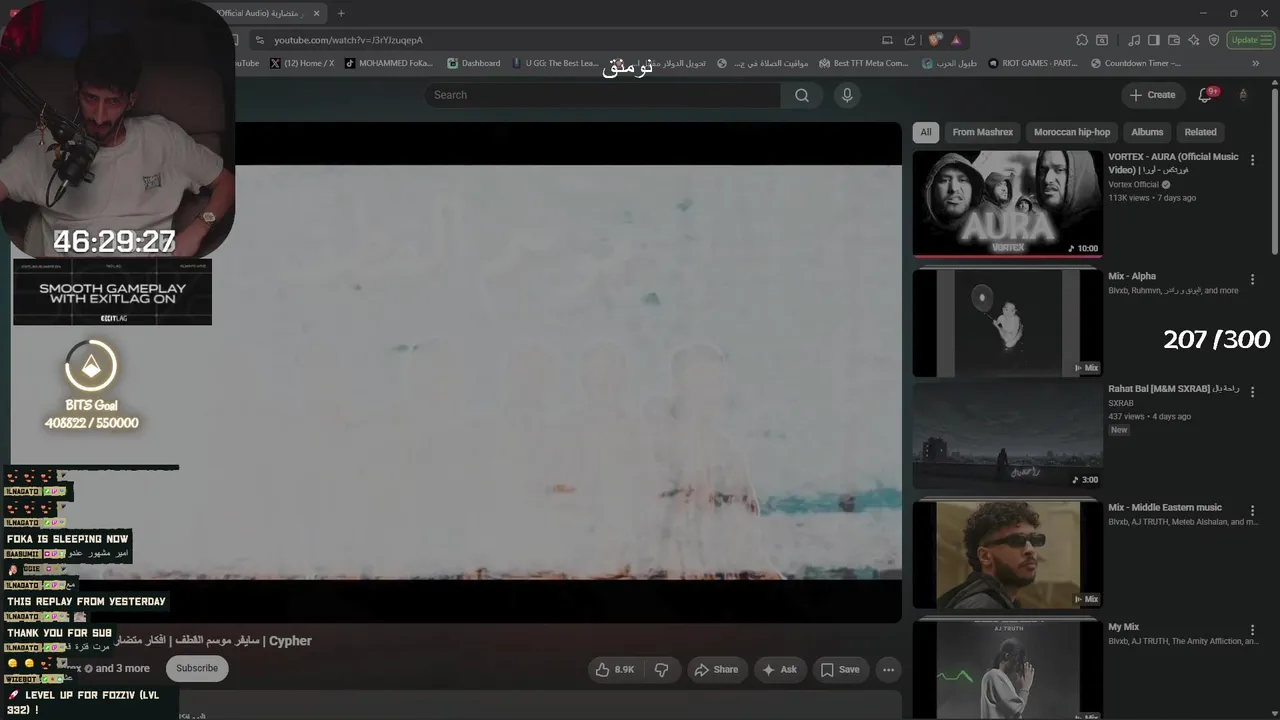Screen dimensions: 1280x720
Task: Toggle the browser sidebar panel icon
Action: [1154, 40]
